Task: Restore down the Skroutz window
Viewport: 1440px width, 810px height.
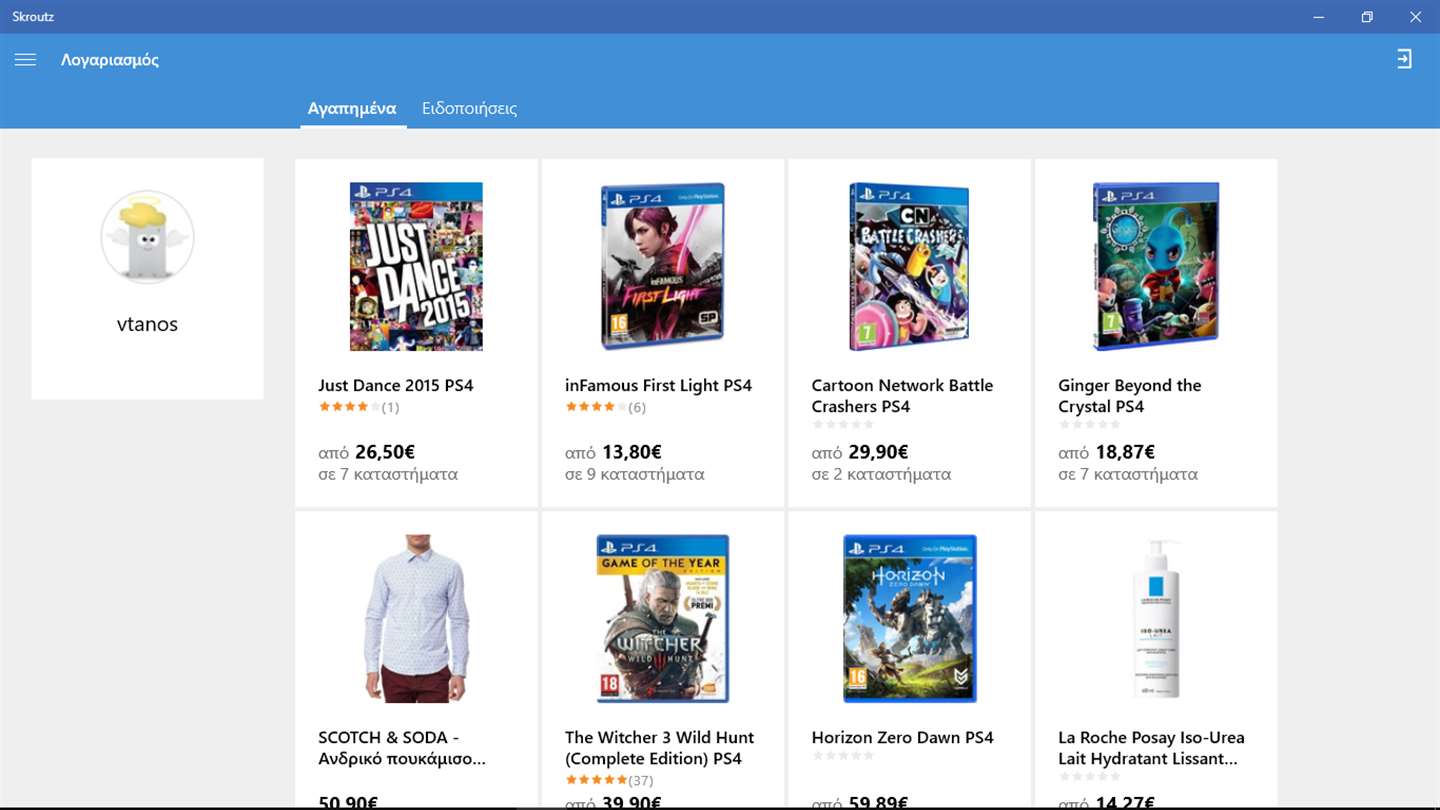Action: click(x=1367, y=17)
